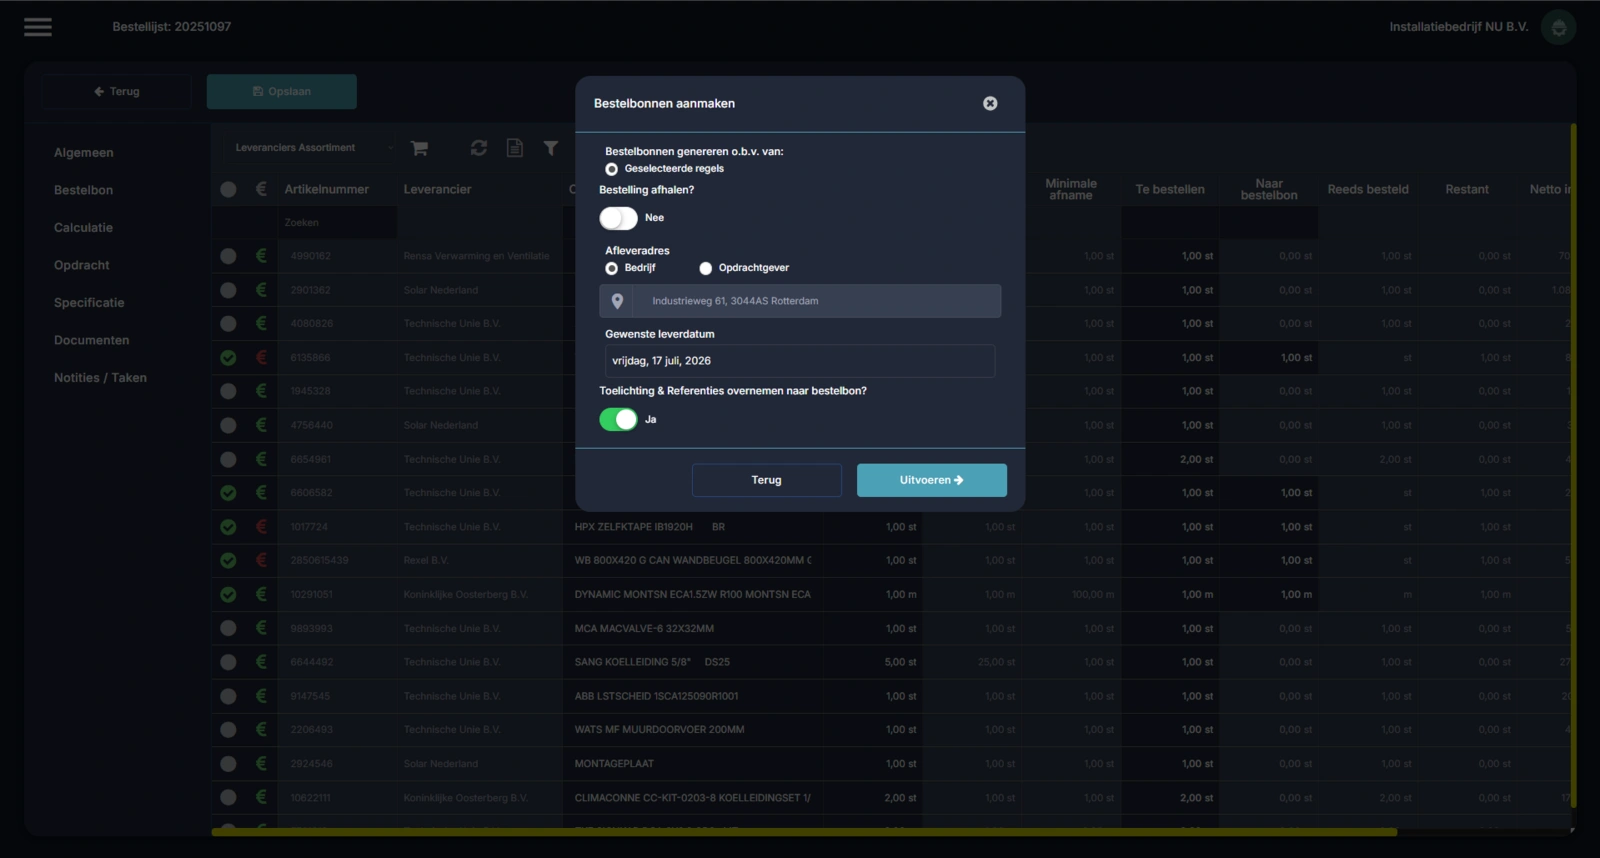Sort by the Leverancier column header
The height and width of the screenshot is (858, 1600).
coord(437,189)
